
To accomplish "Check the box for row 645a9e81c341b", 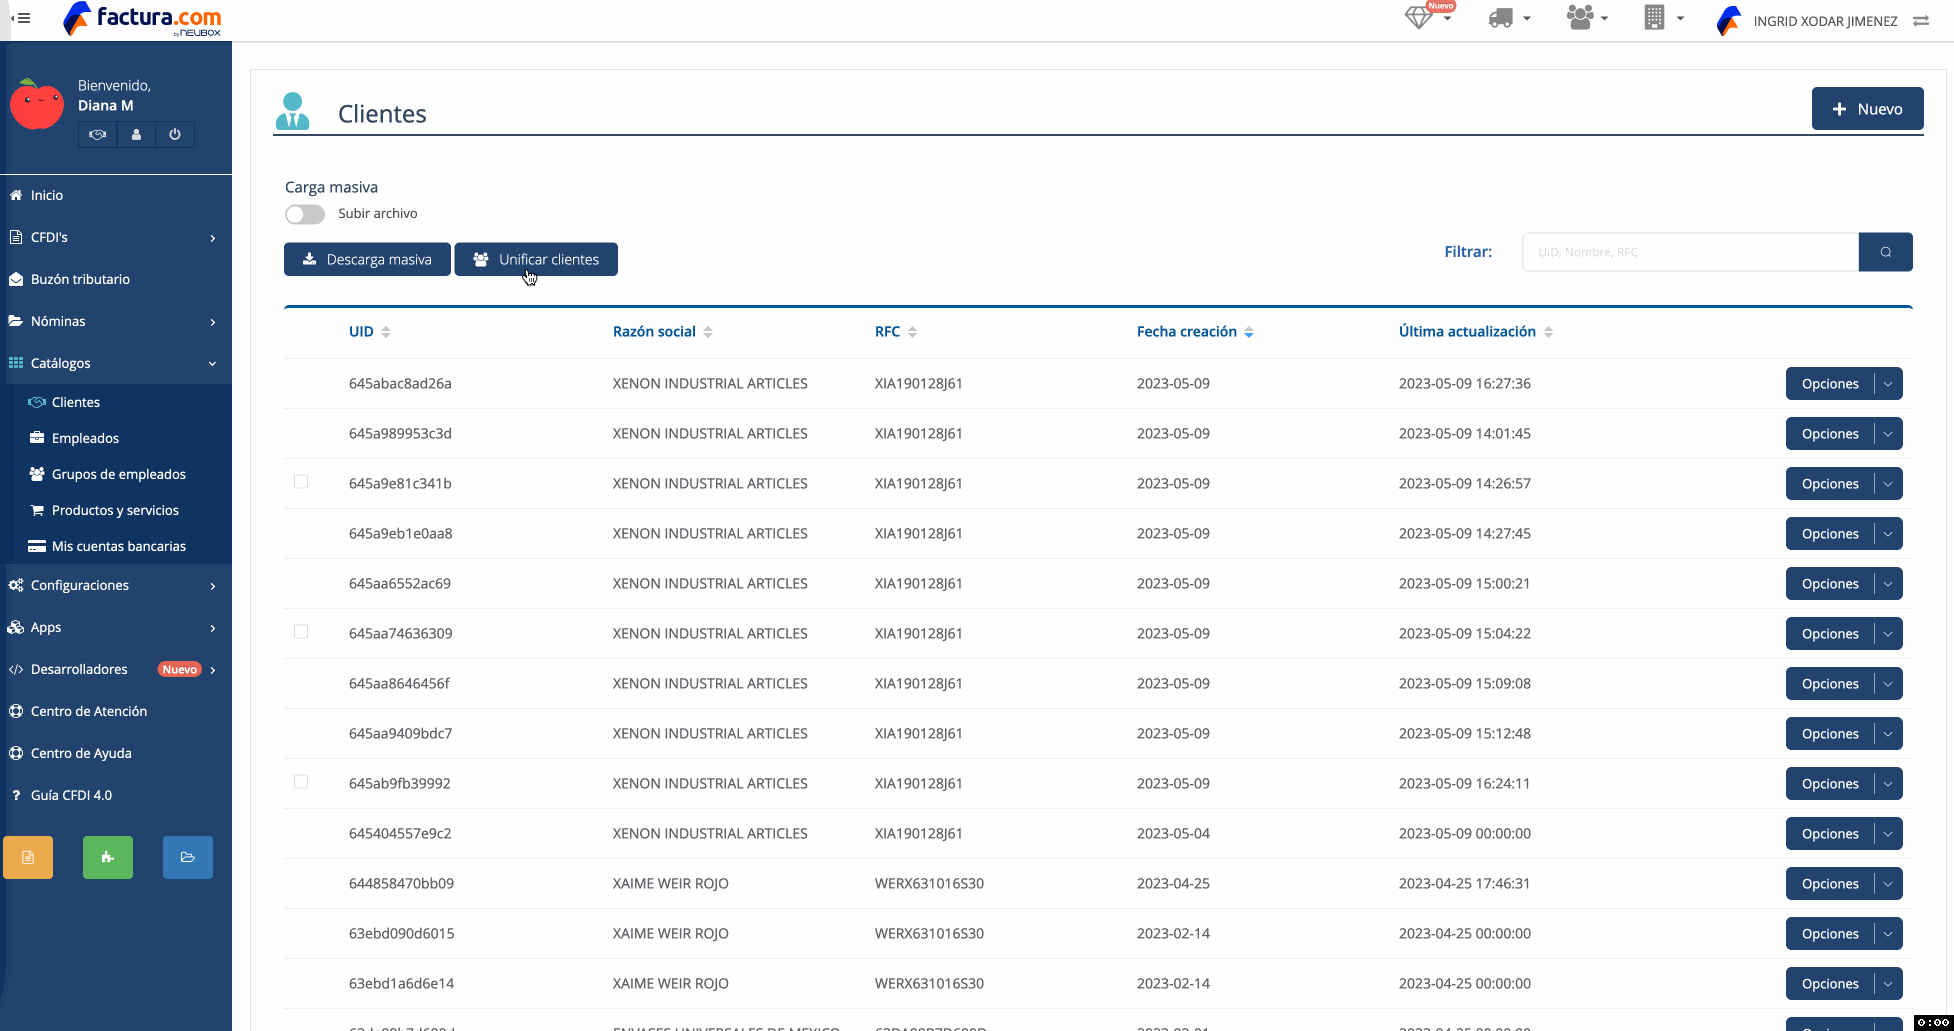I will pos(301,482).
